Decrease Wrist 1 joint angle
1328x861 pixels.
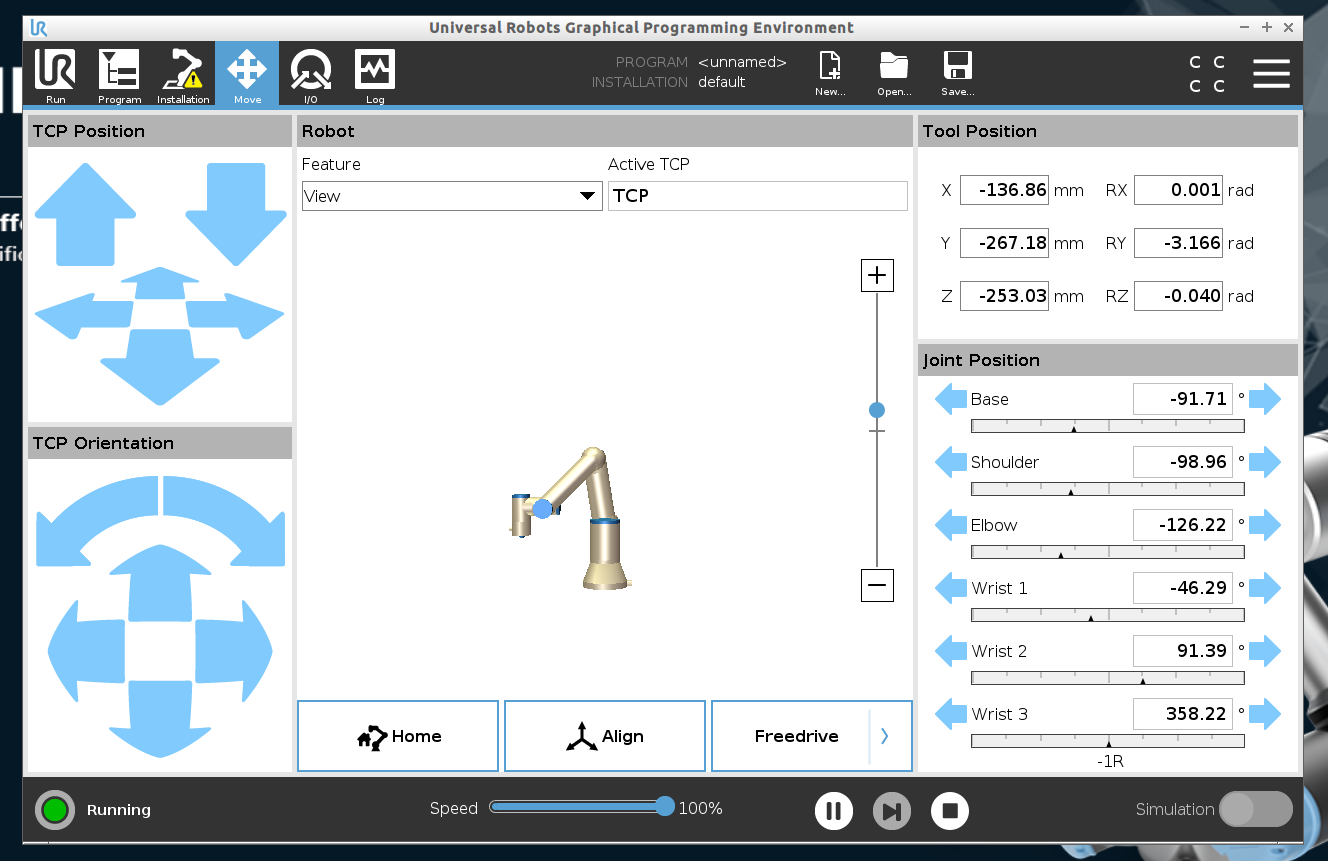click(x=951, y=588)
